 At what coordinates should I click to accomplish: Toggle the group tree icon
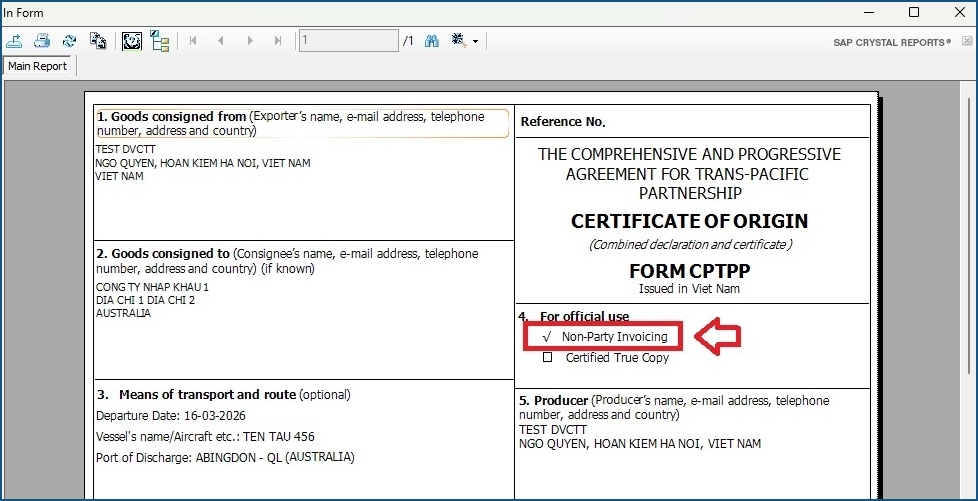coord(160,41)
